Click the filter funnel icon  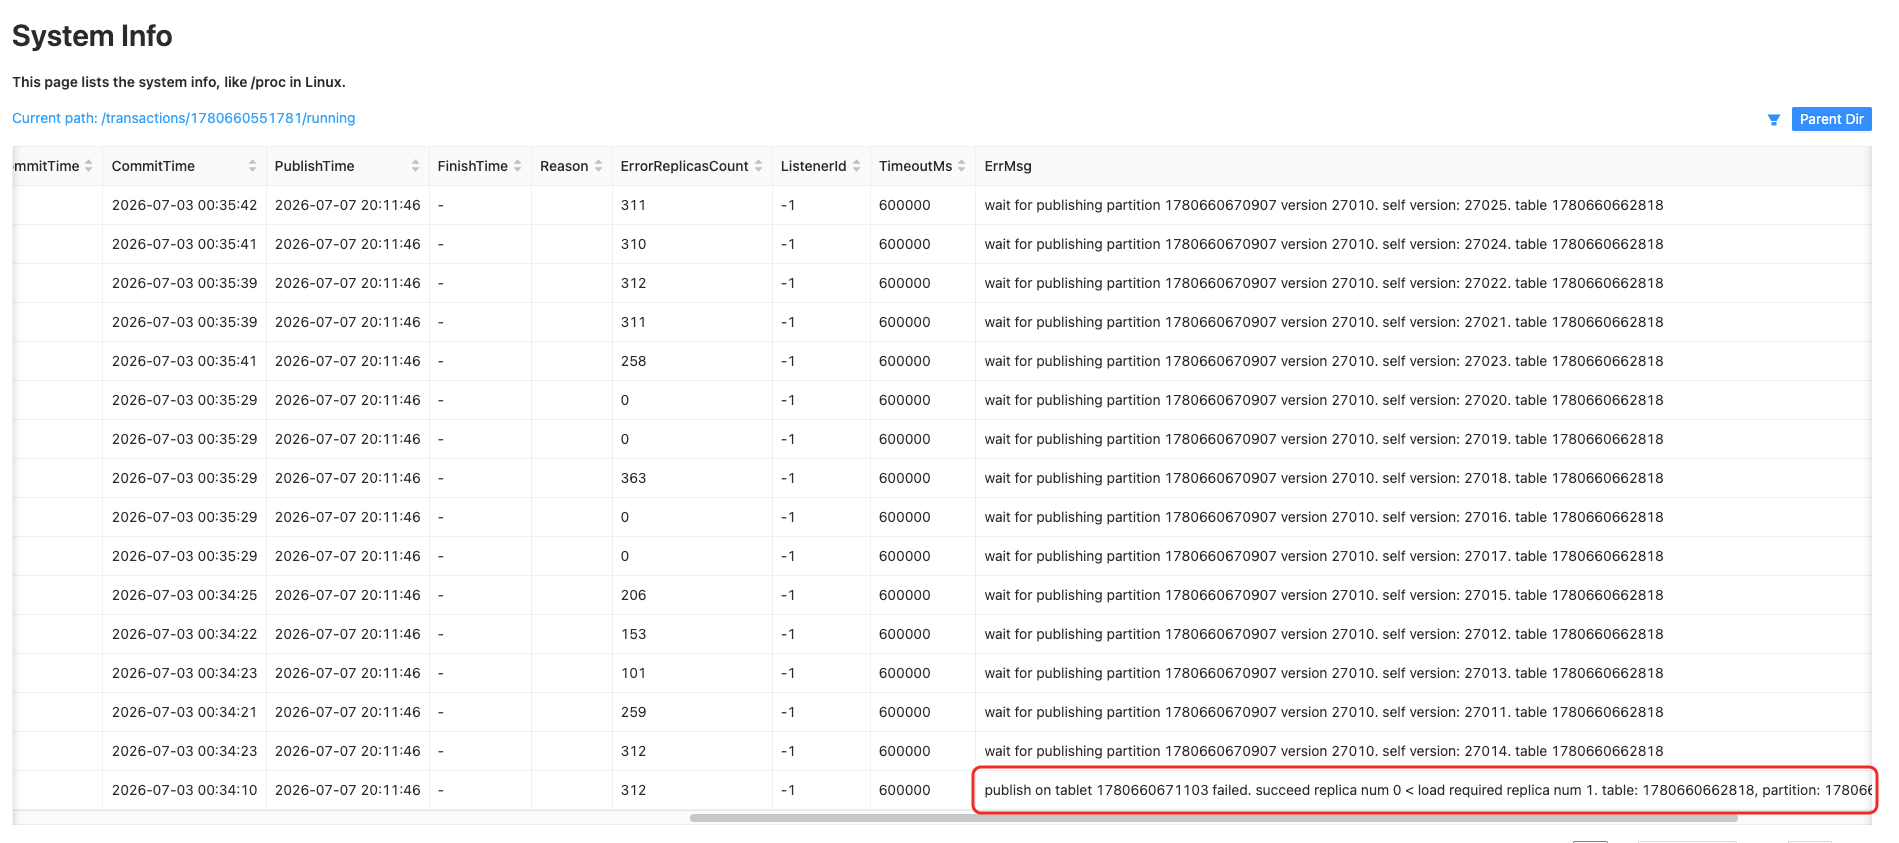(1773, 120)
